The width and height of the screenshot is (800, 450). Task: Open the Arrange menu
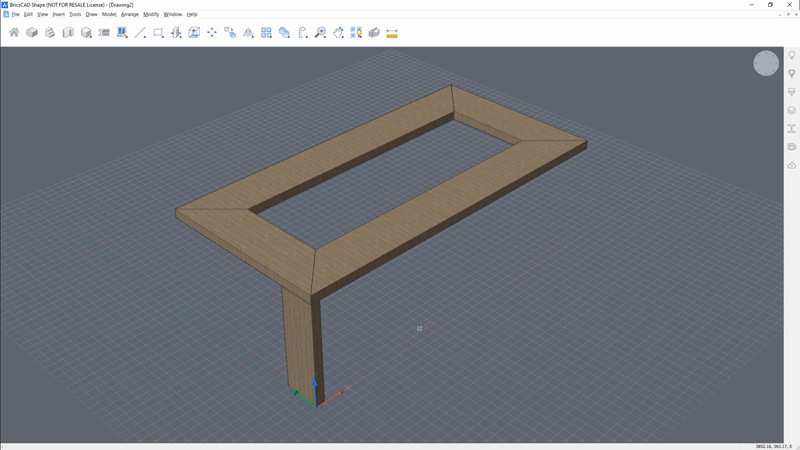pos(130,14)
